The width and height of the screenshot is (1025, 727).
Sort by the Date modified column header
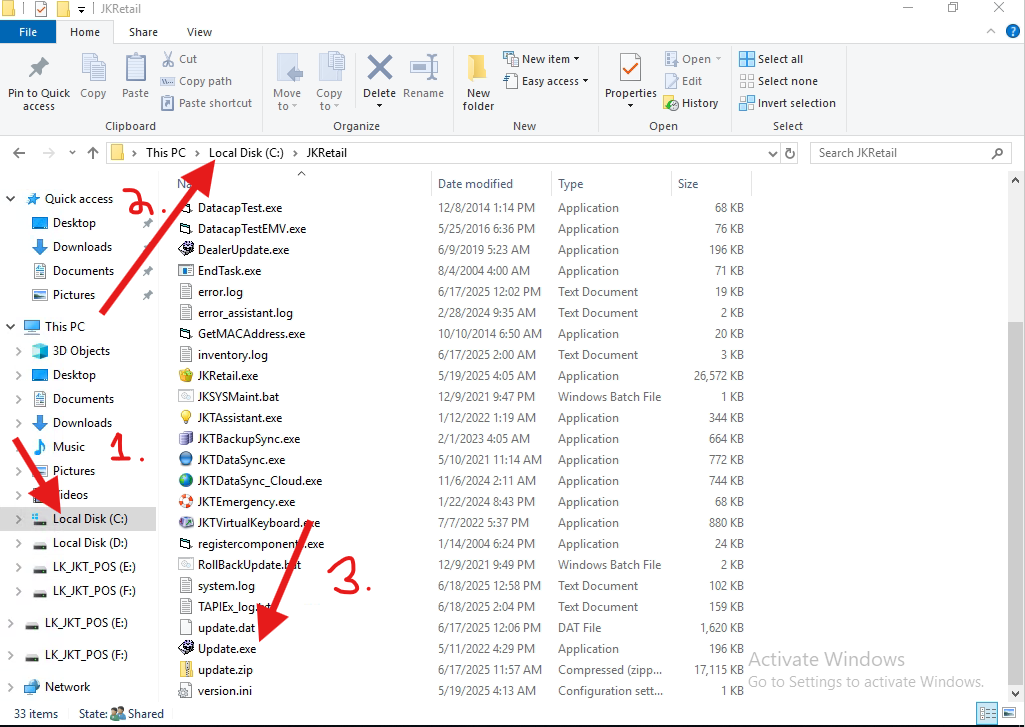pos(492,184)
